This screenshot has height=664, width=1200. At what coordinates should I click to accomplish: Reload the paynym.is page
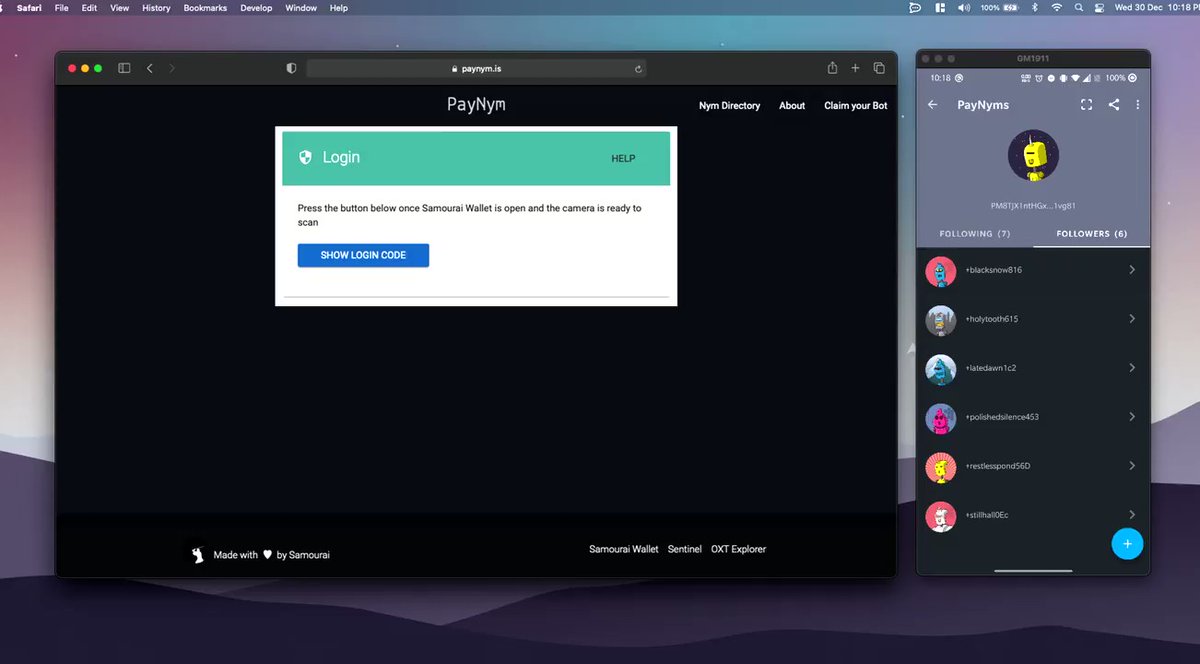(638, 69)
